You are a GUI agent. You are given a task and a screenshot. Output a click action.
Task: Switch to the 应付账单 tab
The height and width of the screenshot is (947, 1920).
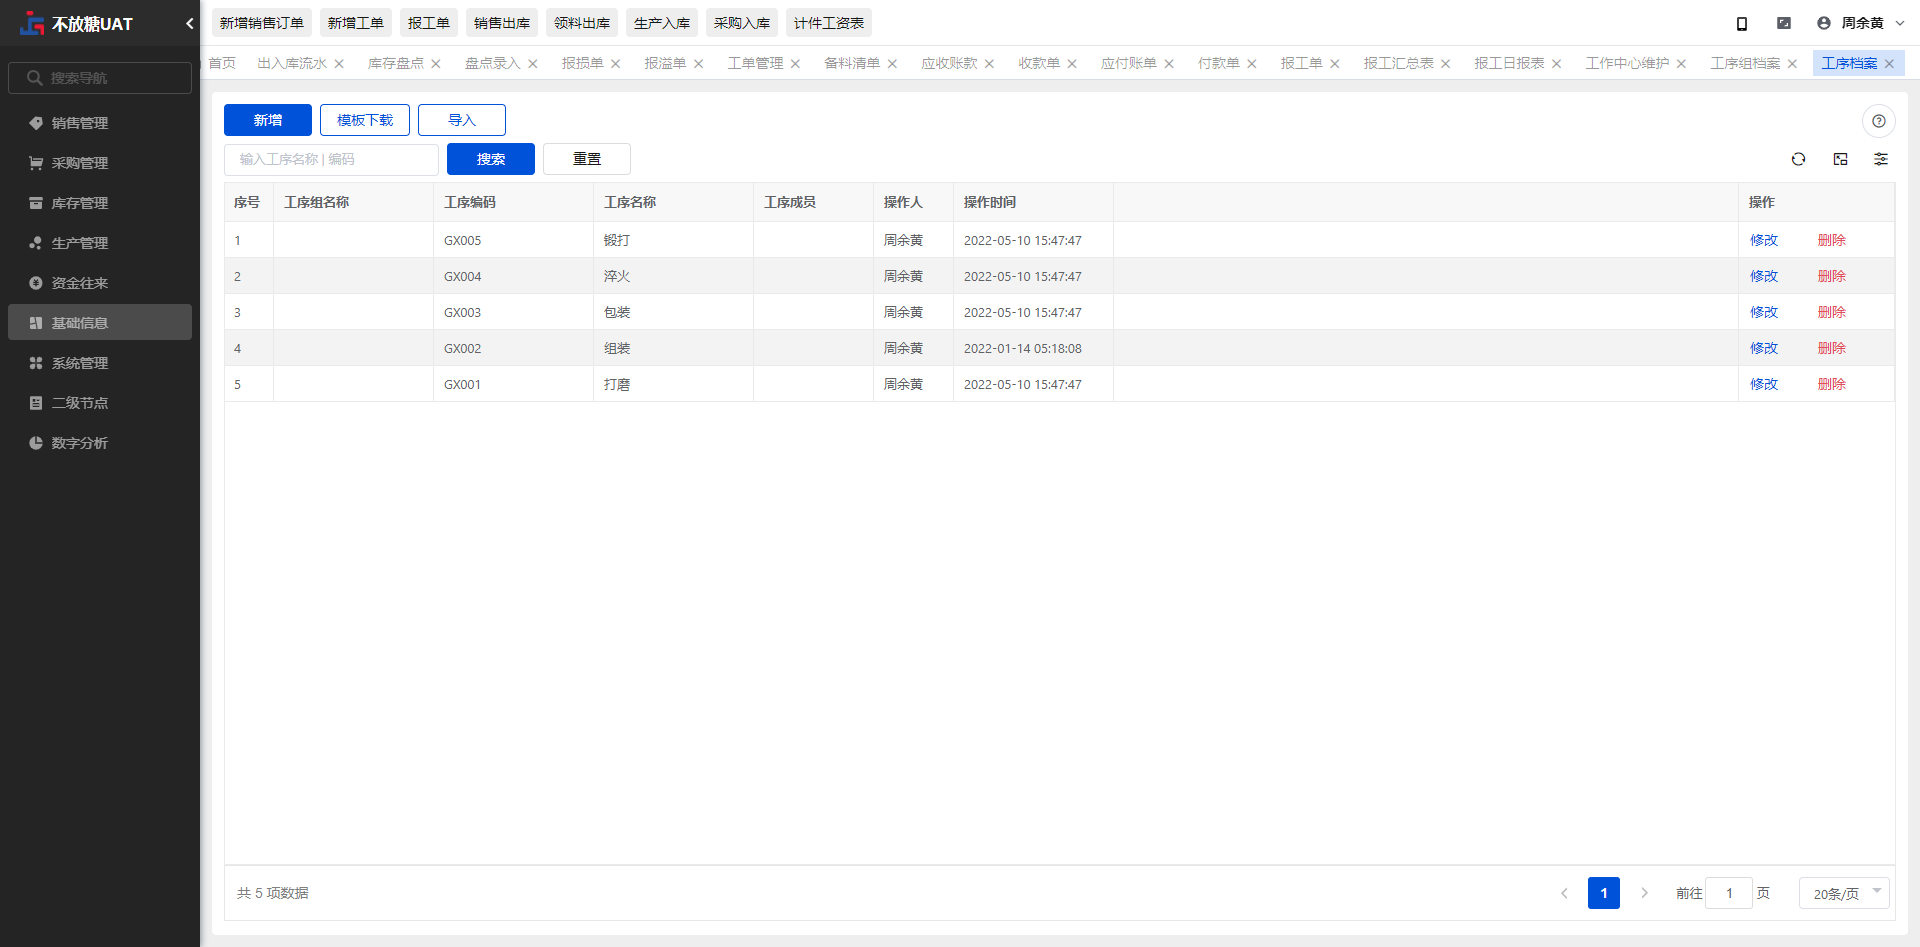[x=1128, y=63]
